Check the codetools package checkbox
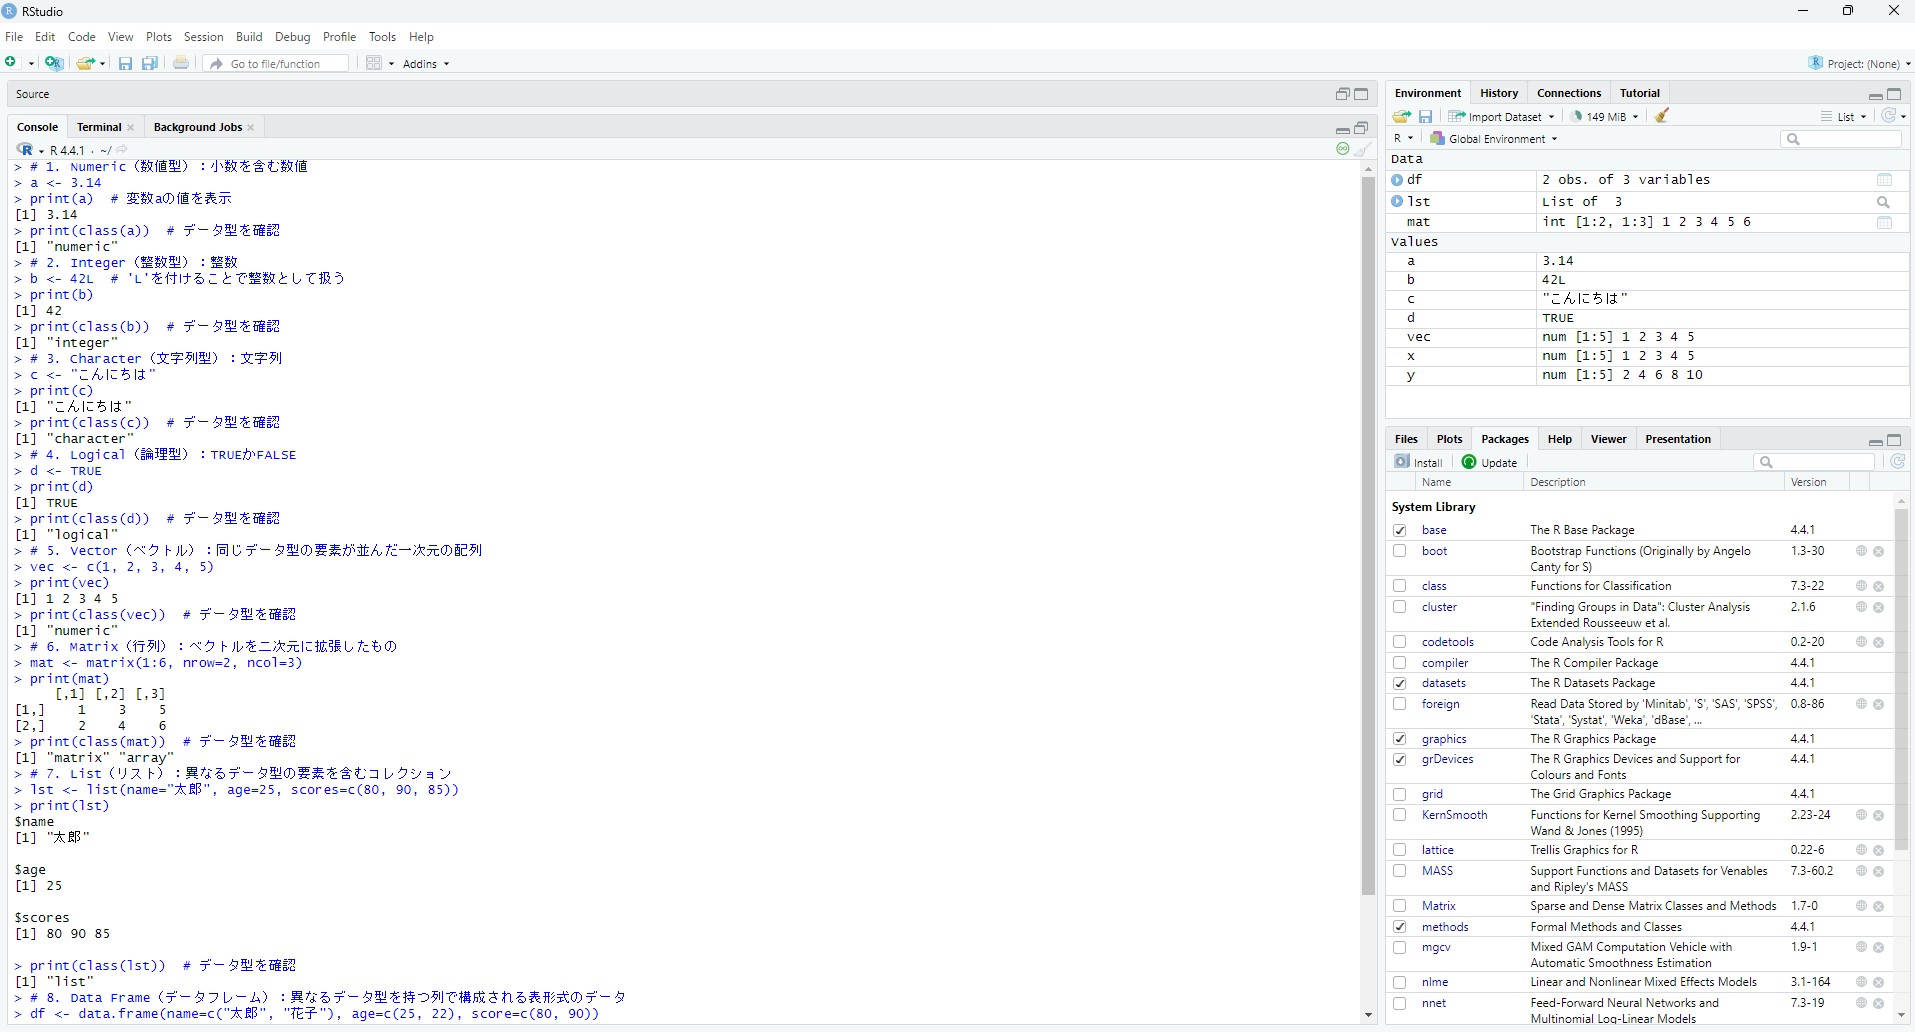Screen dimensions: 1915x1032 (x=1400, y=642)
